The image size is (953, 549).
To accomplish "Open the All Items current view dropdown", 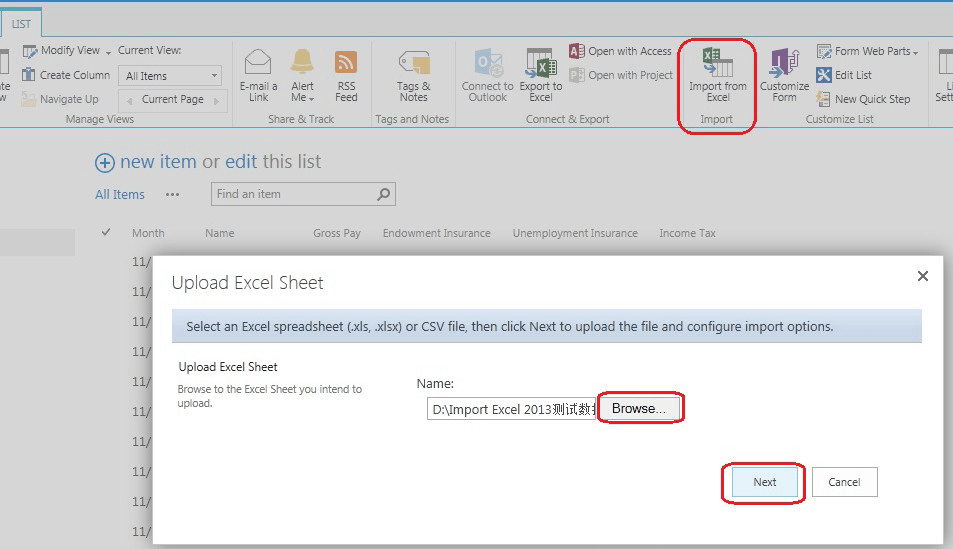I will click(171, 76).
